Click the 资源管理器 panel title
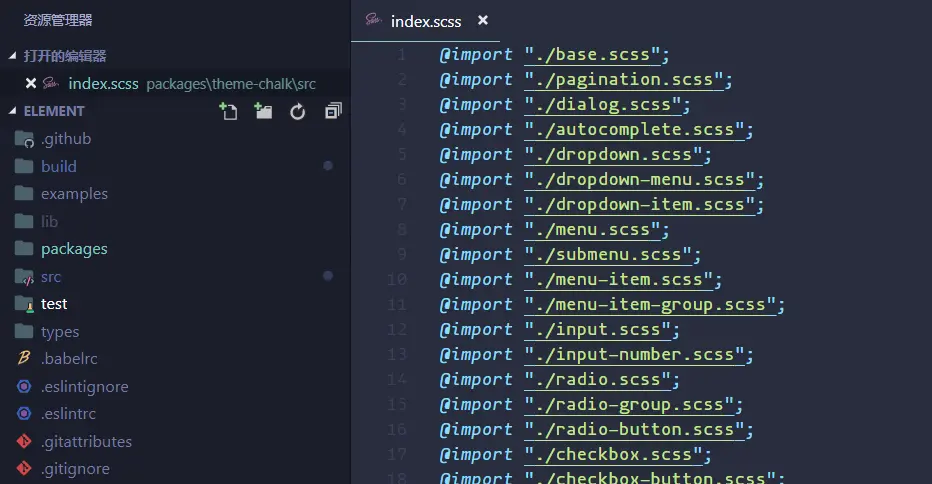The width and height of the screenshot is (932, 484). pos(58,20)
